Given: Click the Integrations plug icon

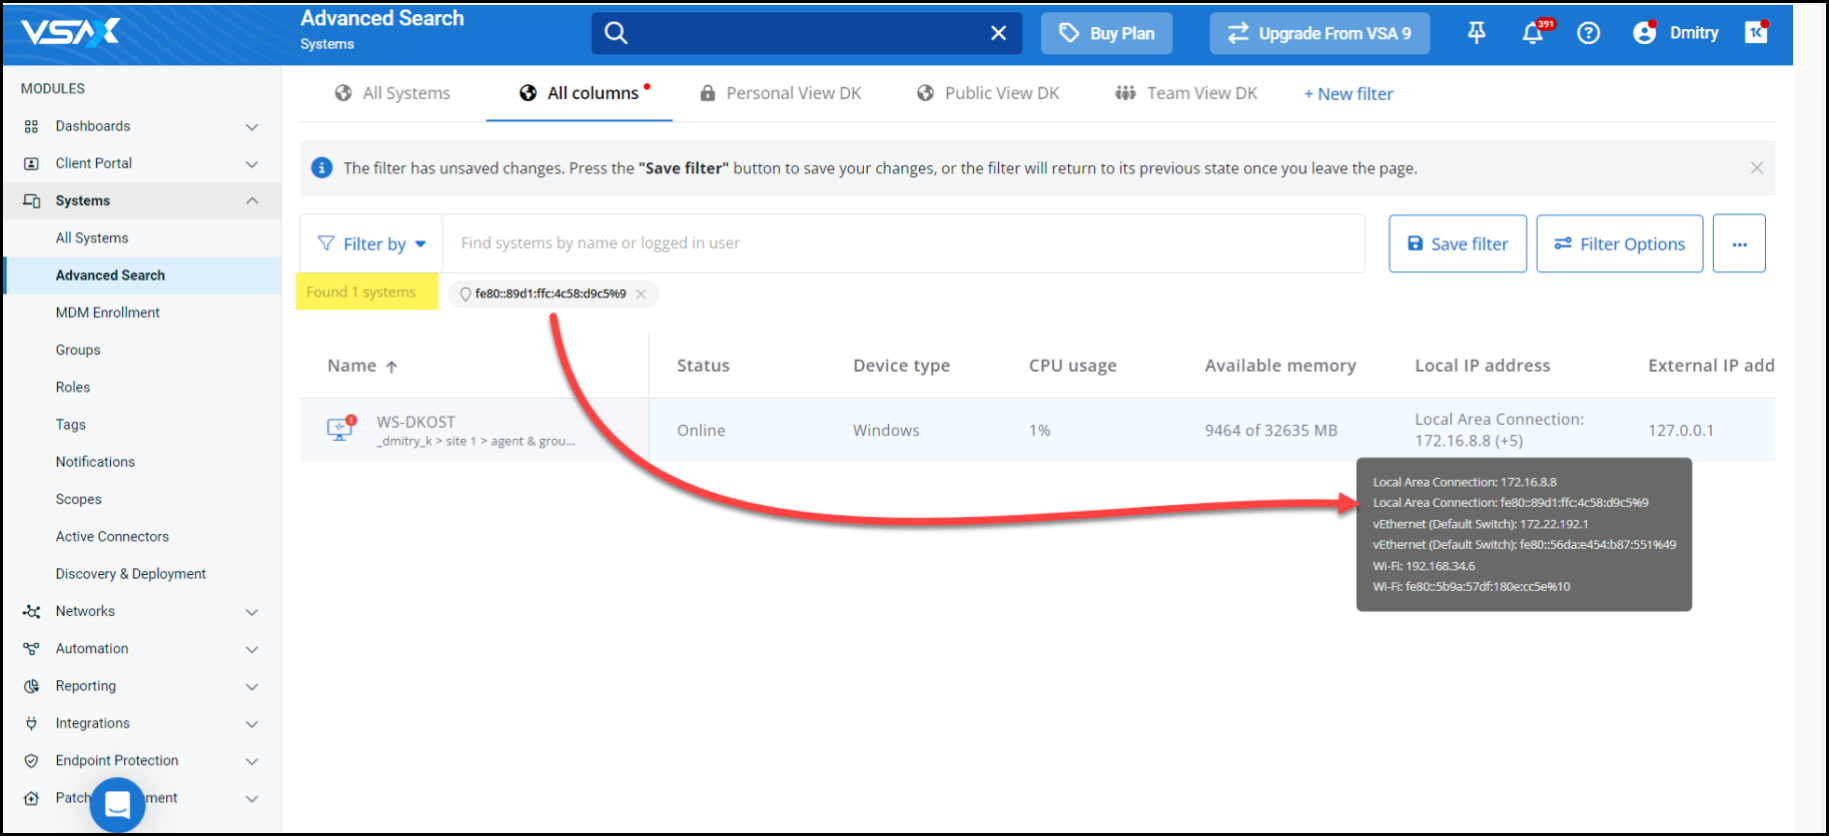Looking at the screenshot, I should 32,723.
